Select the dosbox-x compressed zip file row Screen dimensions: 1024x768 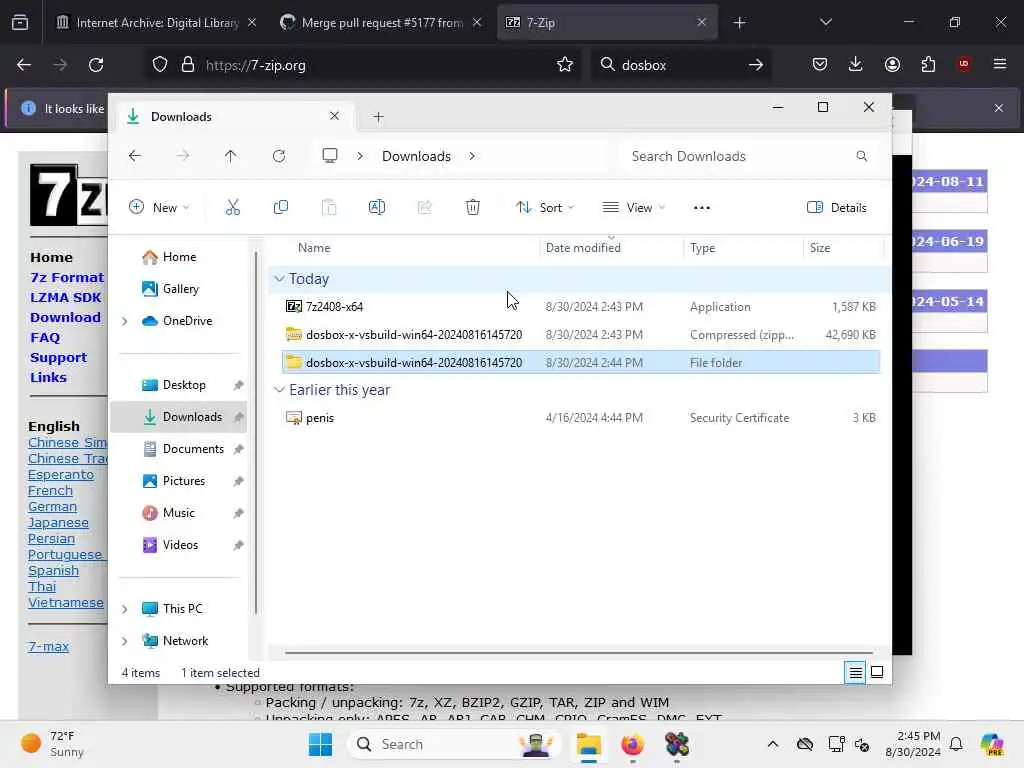[x=581, y=335]
